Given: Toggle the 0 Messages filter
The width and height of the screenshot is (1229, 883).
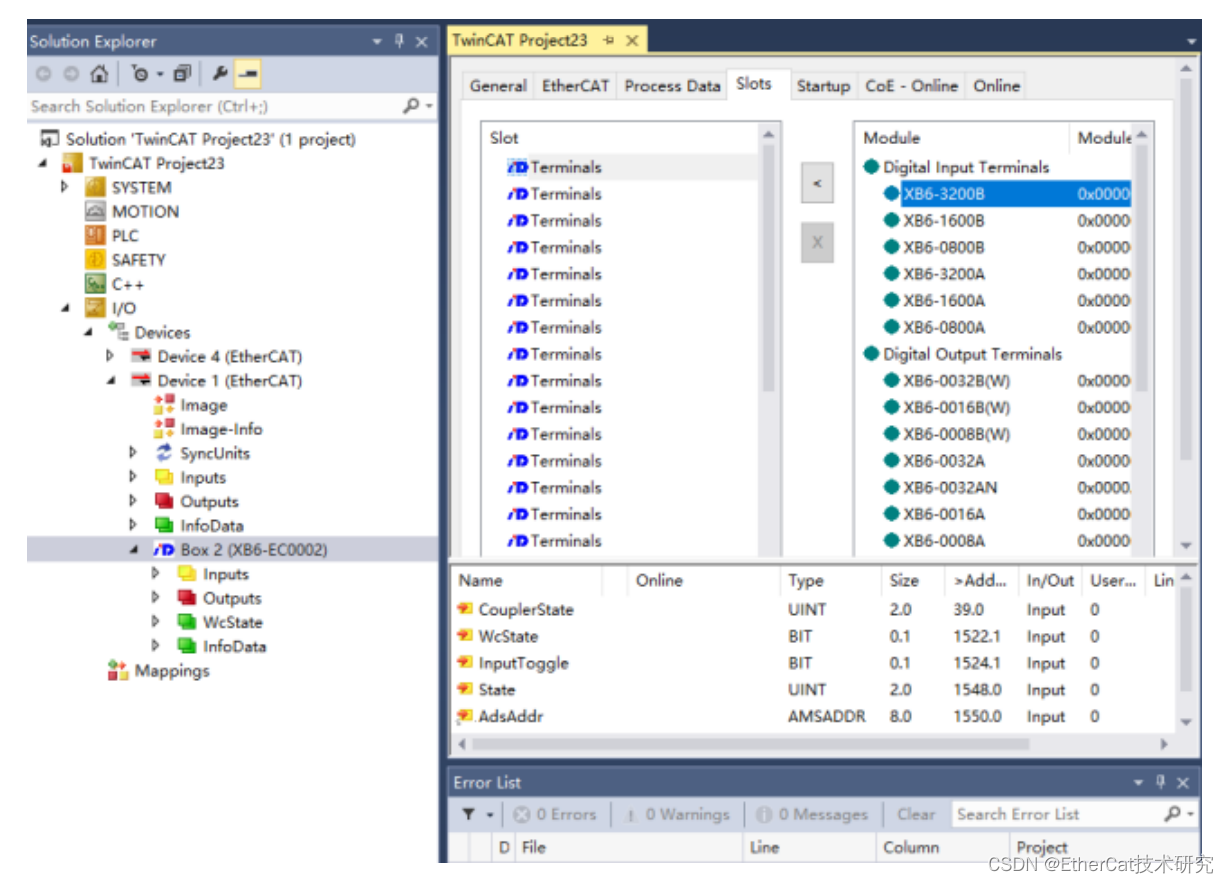Looking at the screenshot, I should click(x=812, y=814).
